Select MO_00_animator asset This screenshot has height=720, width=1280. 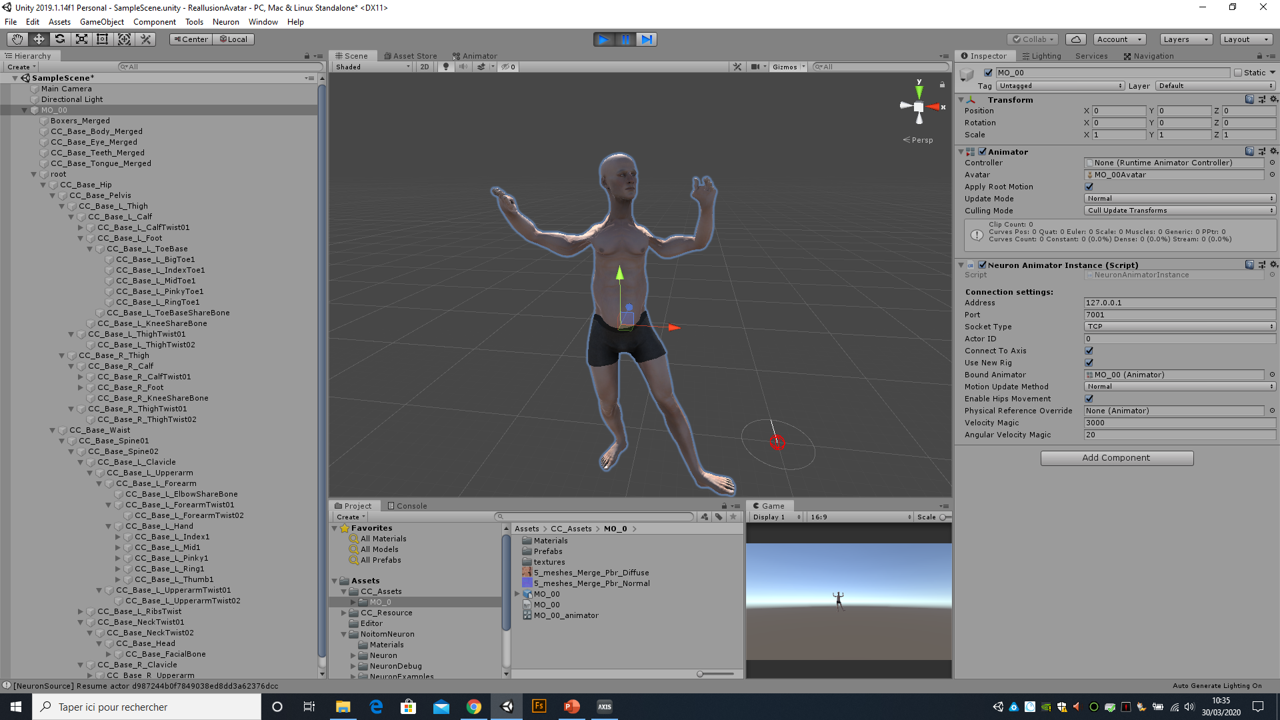(x=566, y=616)
